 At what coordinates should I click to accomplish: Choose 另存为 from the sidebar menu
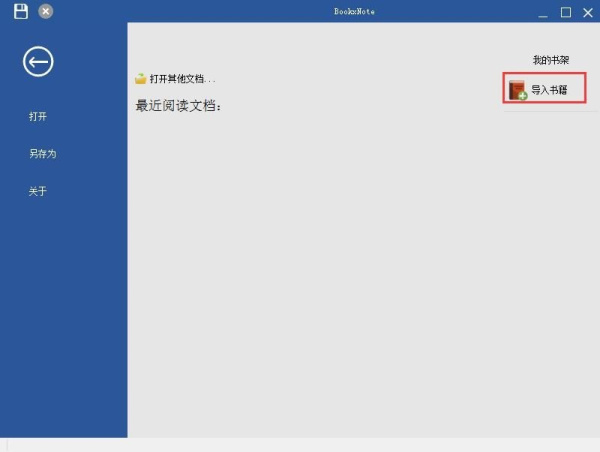point(42,154)
